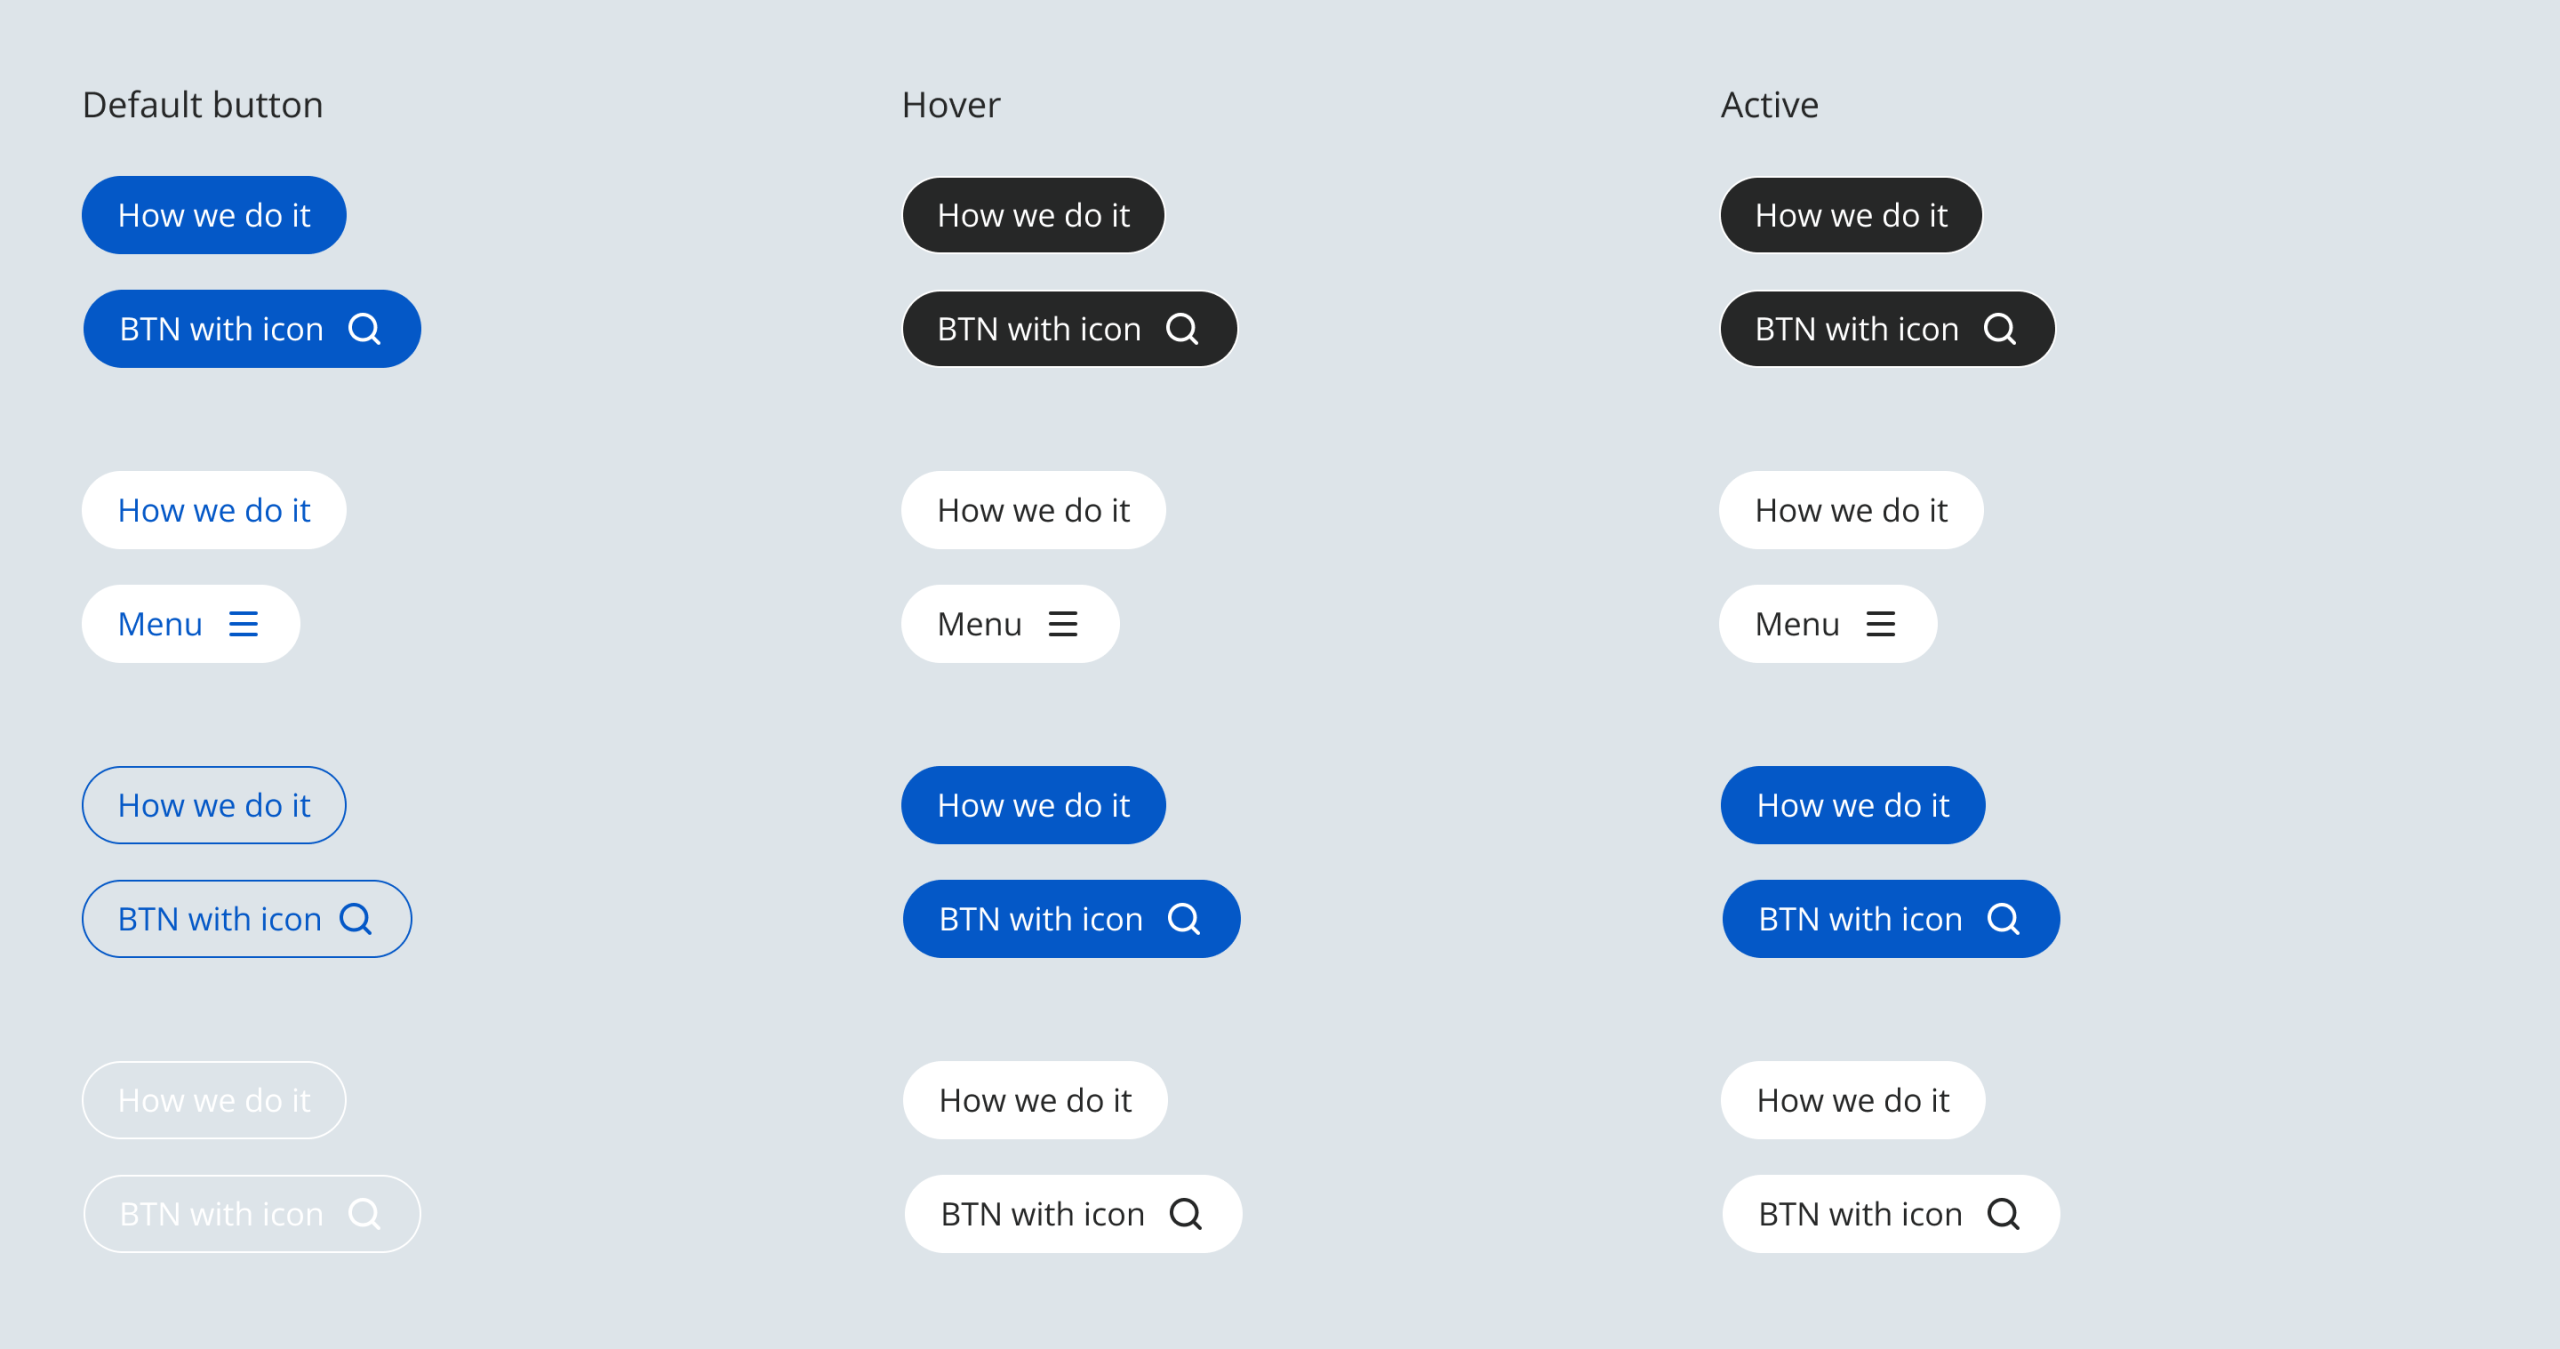Click search icon in dark Active button
This screenshot has width=2560, height=1349.
(2000, 329)
